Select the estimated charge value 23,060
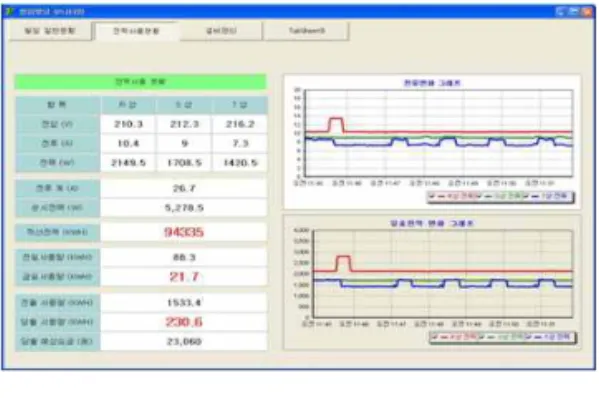Viewport: 599px width, 398px height. click(184, 341)
